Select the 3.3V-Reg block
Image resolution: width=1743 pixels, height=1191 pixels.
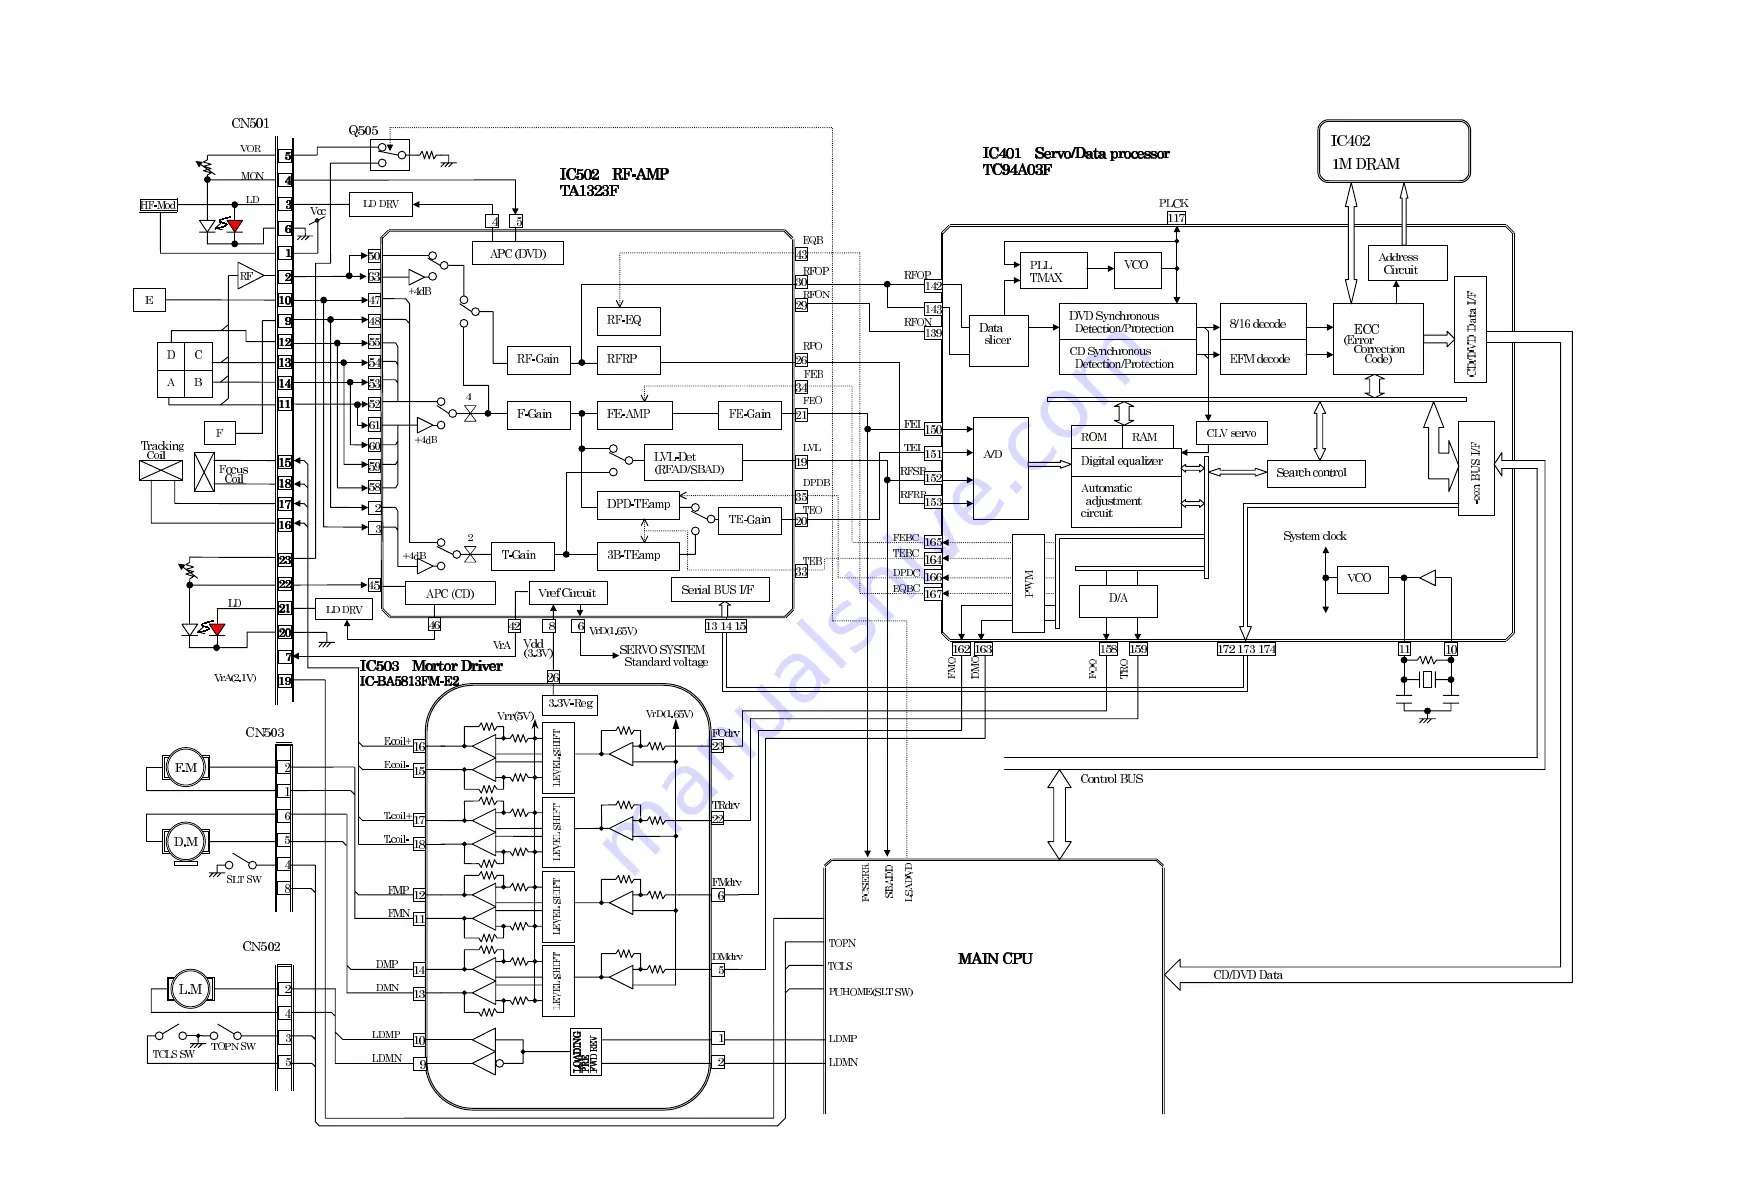pyautogui.click(x=570, y=703)
